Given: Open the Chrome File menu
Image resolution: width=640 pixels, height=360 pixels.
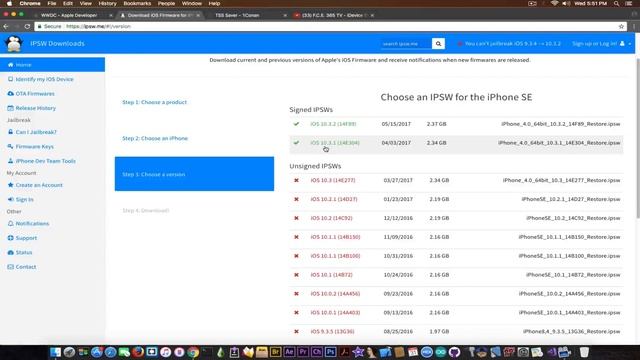Looking at the screenshot, I should (x=52, y=3).
